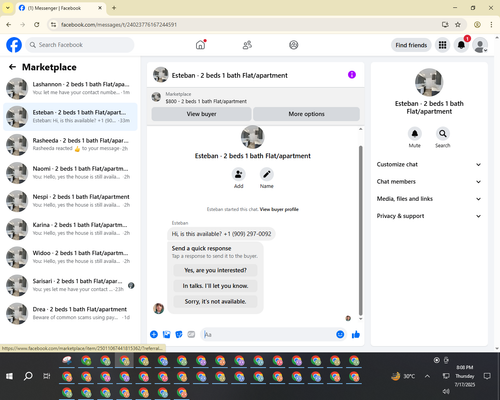The height and width of the screenshot is (400, 500).
Task: Mute the Esteban conversation
Action: [415, 134]
